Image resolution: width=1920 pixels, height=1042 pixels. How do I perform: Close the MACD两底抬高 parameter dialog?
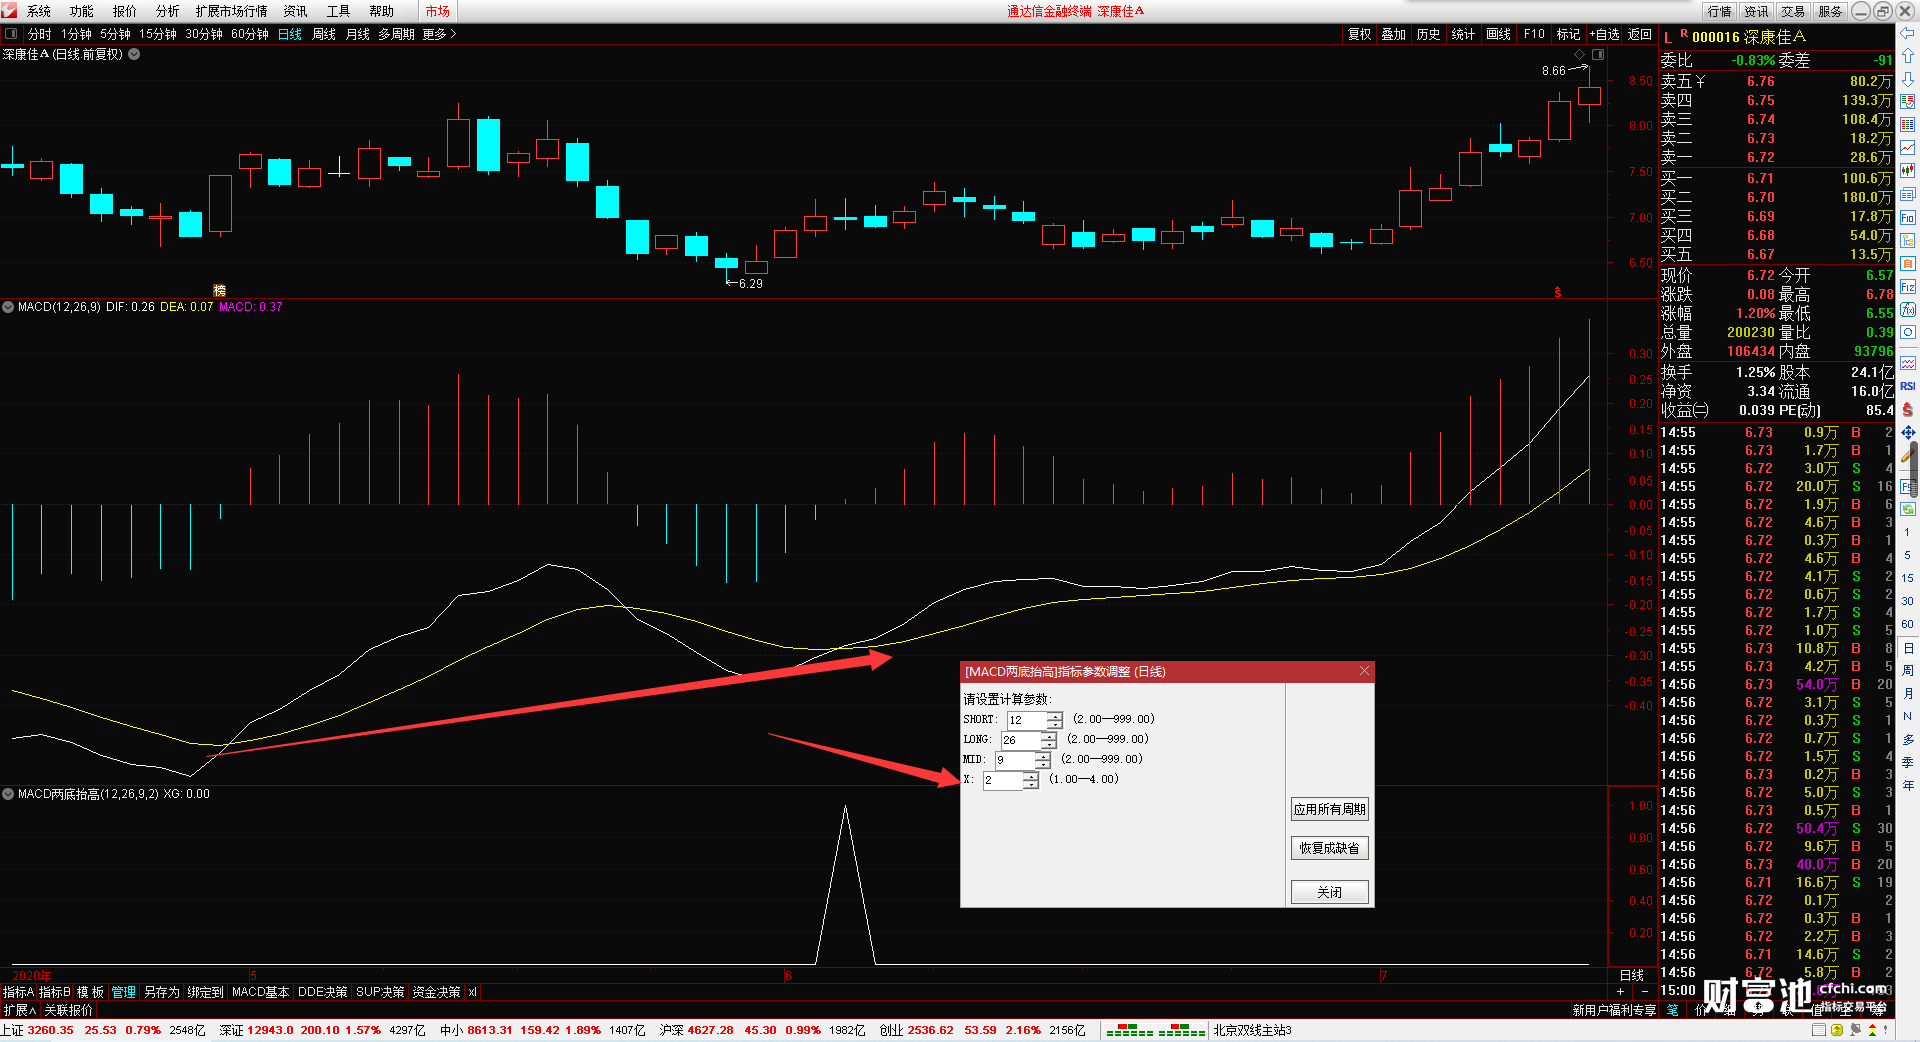coord(1364,671)
